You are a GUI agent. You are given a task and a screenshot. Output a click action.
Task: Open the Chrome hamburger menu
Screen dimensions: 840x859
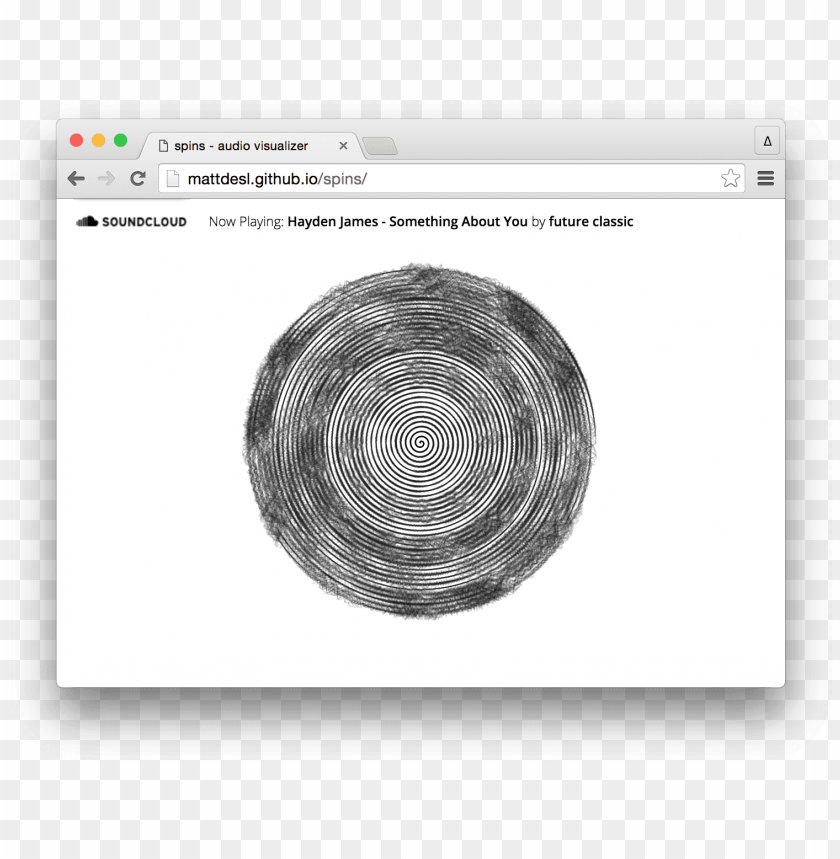pos(765,178)
